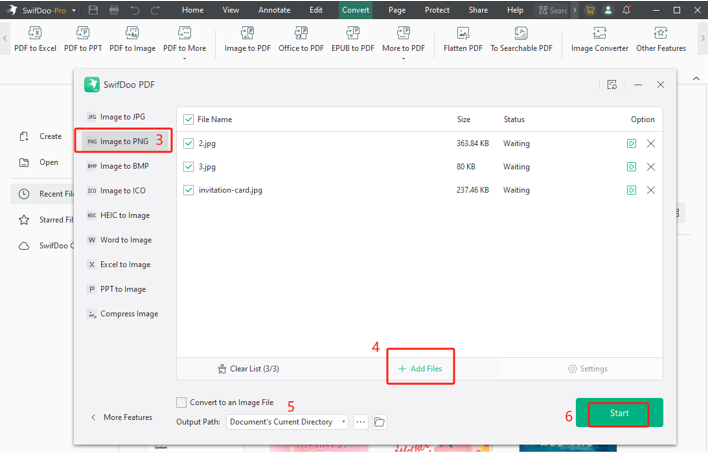Open Image to PDF converter
Image resolution: width=708 pixels, height=454 pixels.
click(247, 39)
